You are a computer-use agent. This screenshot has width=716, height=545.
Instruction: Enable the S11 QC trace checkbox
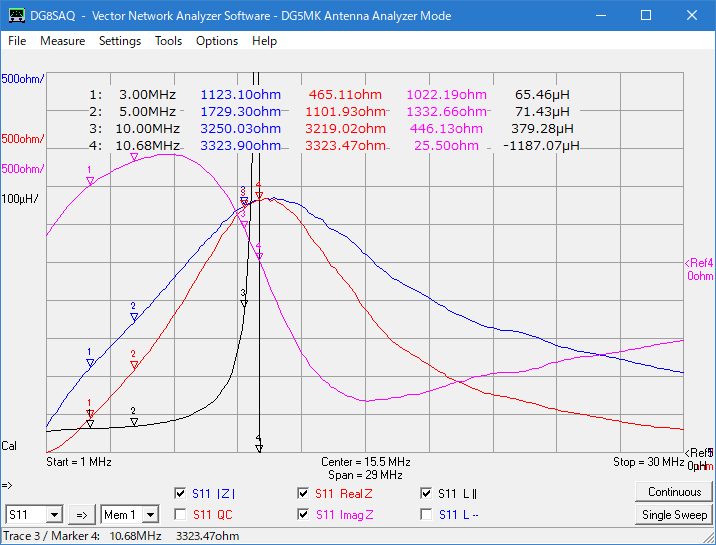[x=180, y=515]
